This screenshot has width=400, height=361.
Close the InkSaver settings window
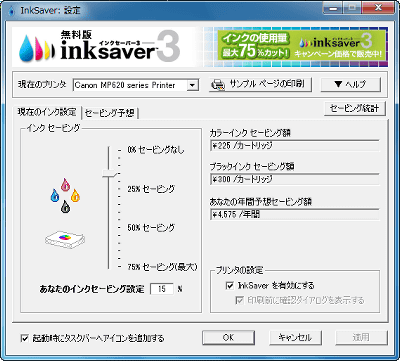[x=378, y=8]
